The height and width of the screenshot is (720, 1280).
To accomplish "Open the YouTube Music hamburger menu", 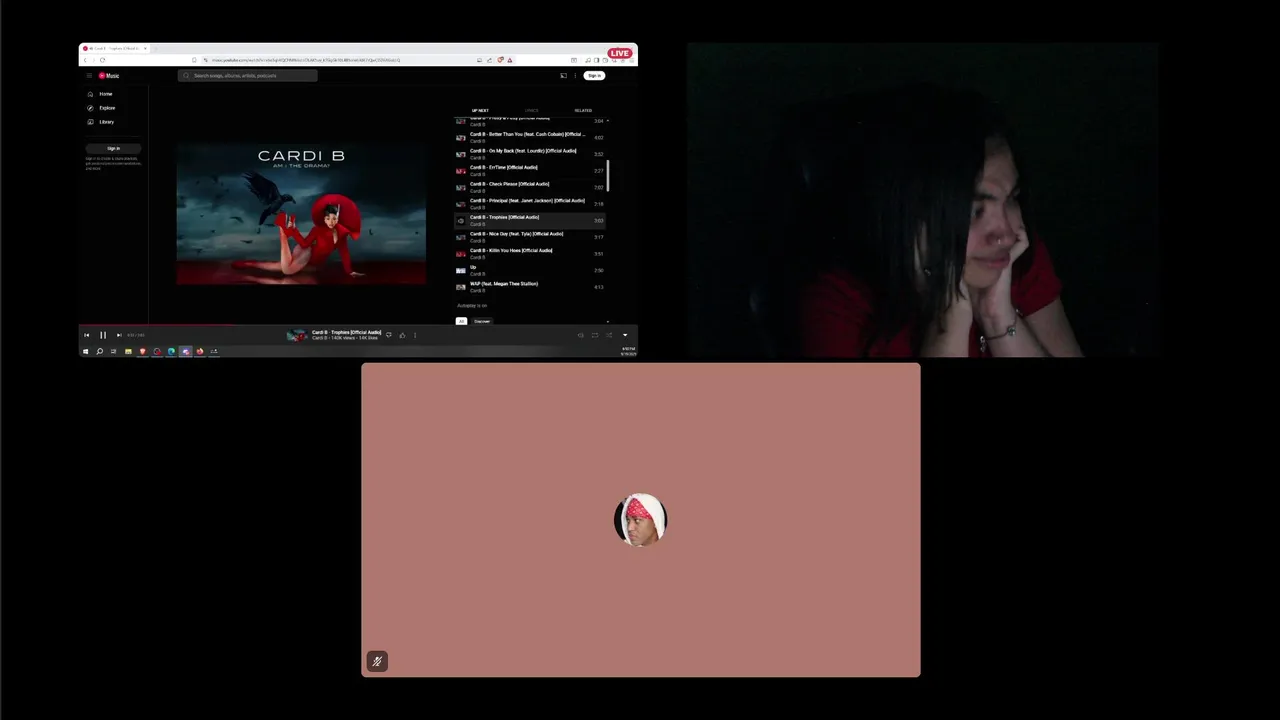I will (x=89, y=76).
